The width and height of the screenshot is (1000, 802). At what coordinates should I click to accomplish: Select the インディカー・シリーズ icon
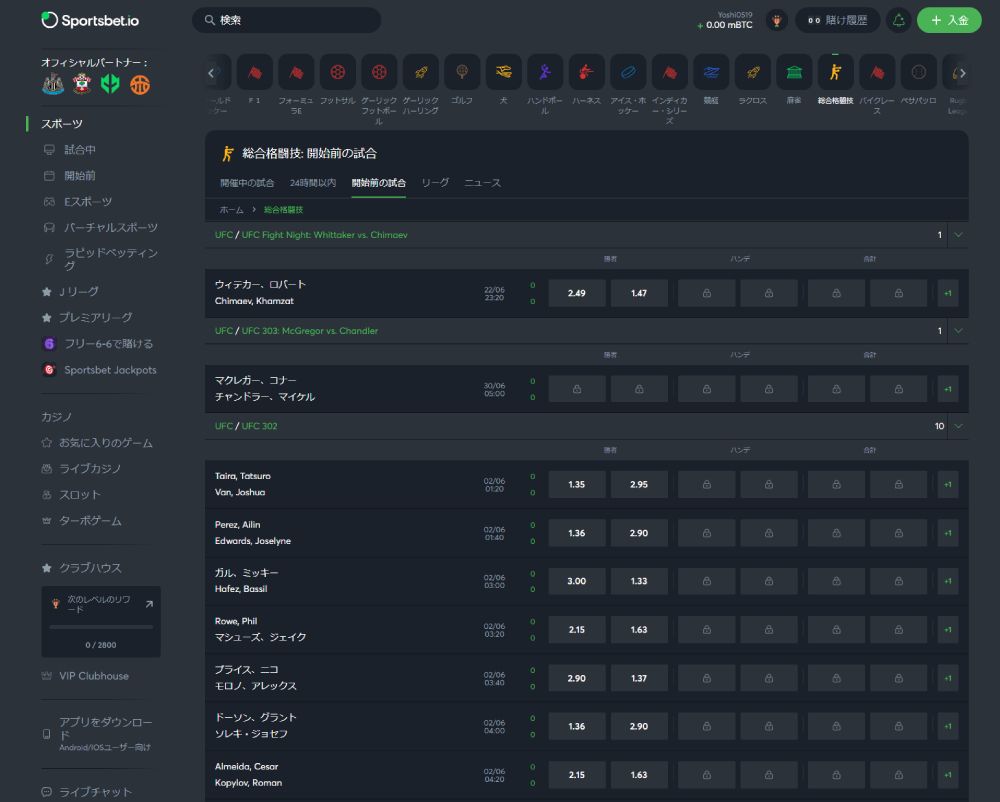click(x=669, y=72)
